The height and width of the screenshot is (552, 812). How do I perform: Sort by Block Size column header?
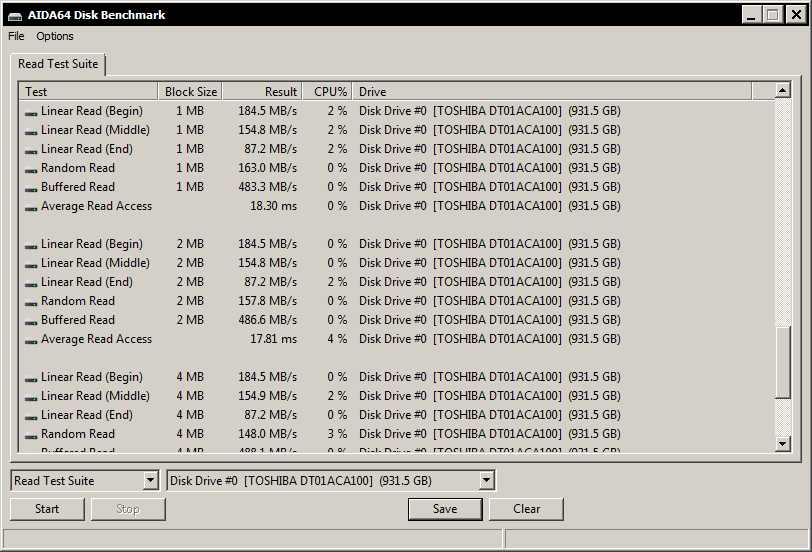click(191, 92)
